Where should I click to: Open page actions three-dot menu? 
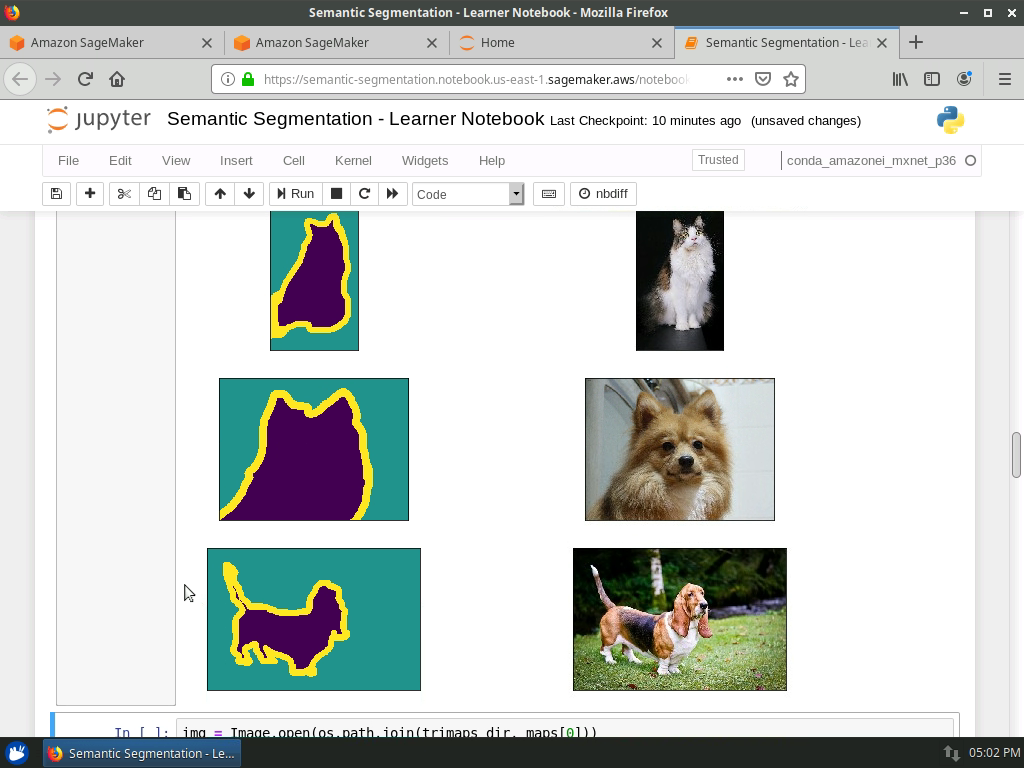pyautogui.click(x=735, y=79)
